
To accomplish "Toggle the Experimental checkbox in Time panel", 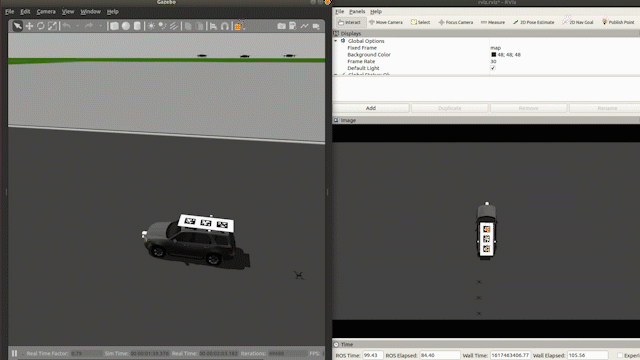I will [x=620, y=356].
